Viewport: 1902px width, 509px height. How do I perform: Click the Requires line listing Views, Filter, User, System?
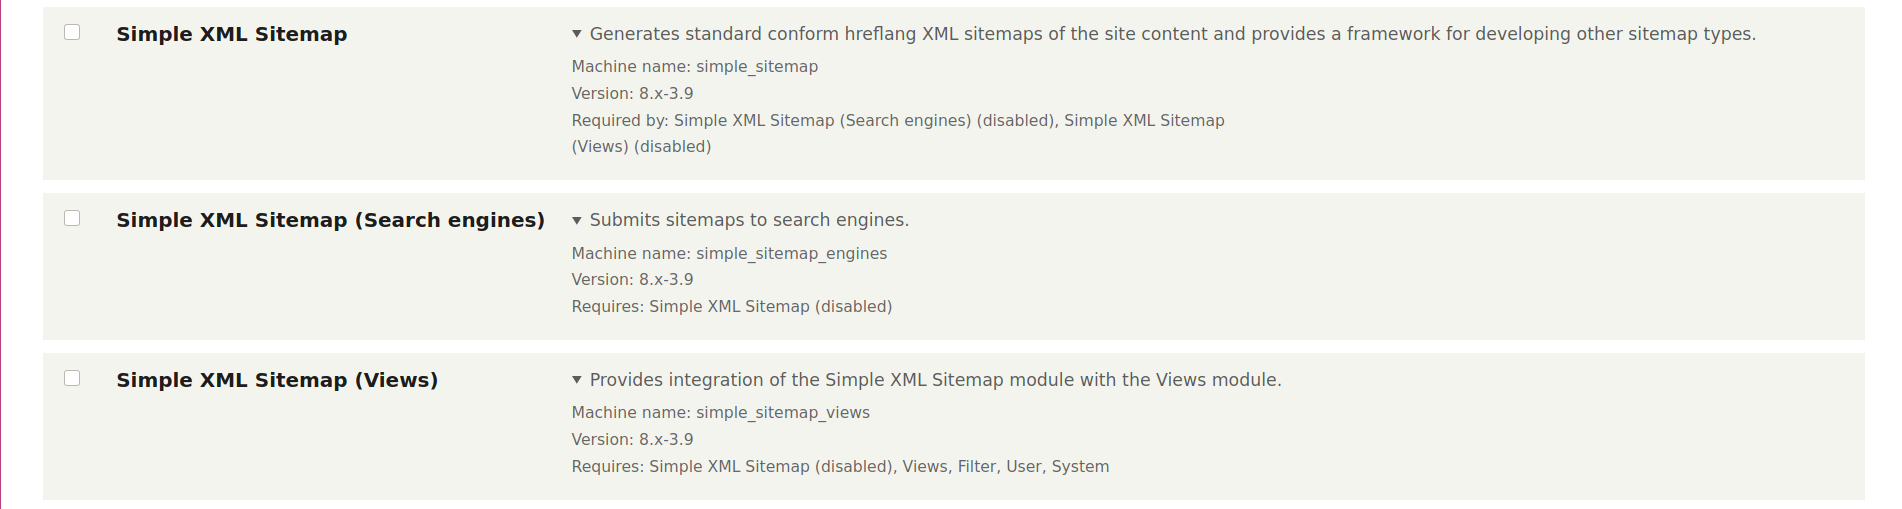coord(840,467)
